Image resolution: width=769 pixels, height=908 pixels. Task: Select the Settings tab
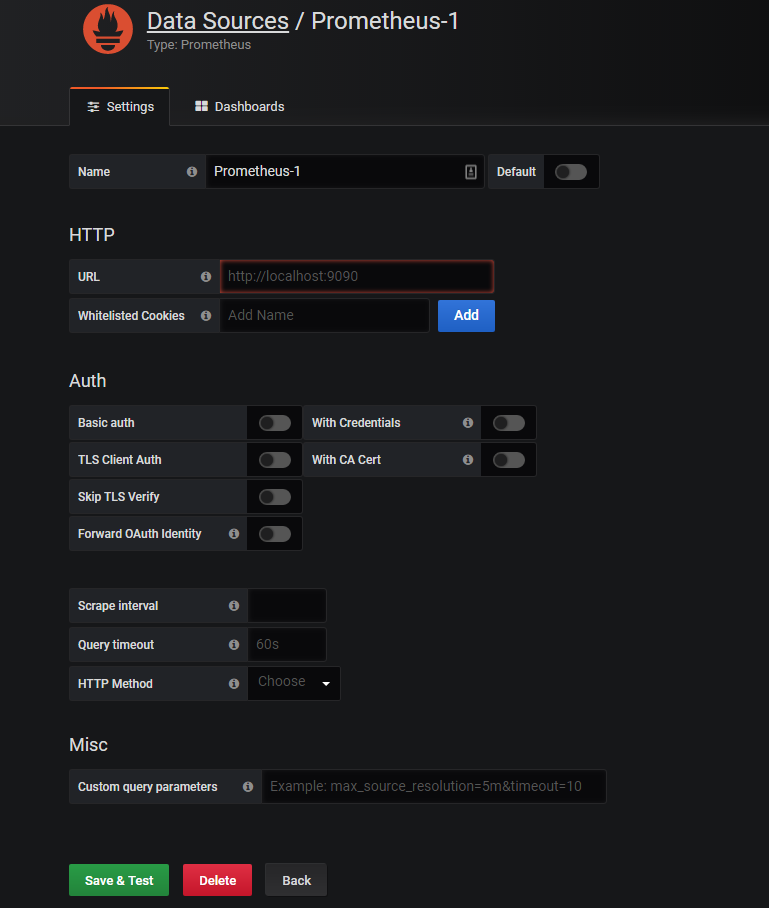pos(120,107)
